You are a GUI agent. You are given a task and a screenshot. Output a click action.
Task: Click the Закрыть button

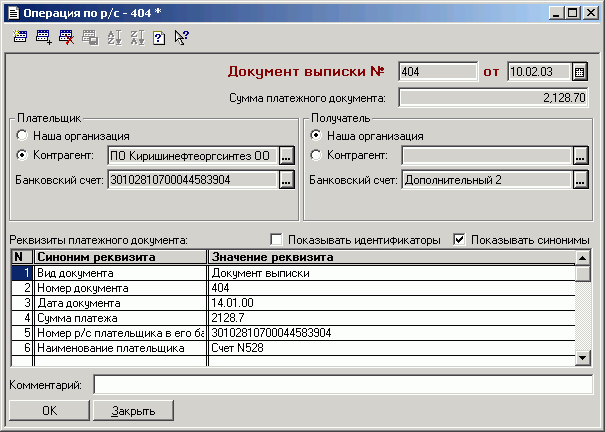(x=134, y=411)
